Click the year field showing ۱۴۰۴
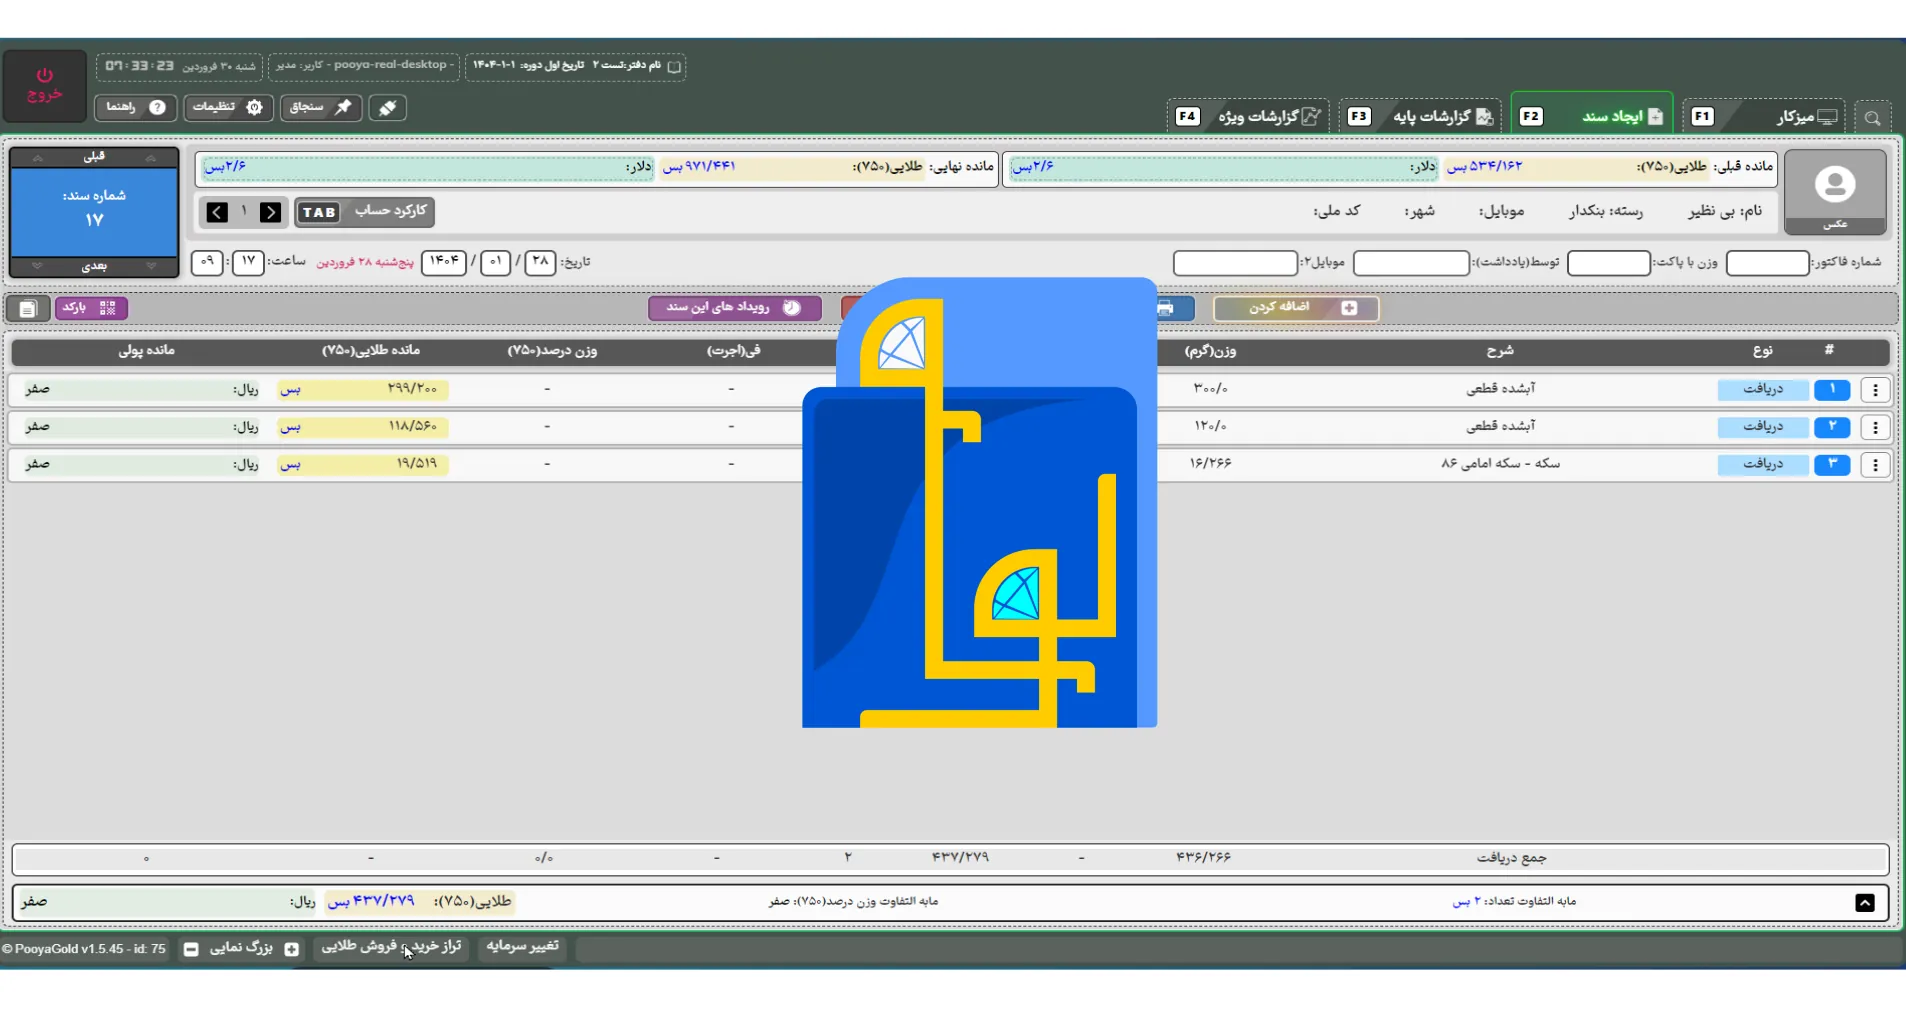The width and height of the screenshot is (1906, 1019). tap(444, 262)
